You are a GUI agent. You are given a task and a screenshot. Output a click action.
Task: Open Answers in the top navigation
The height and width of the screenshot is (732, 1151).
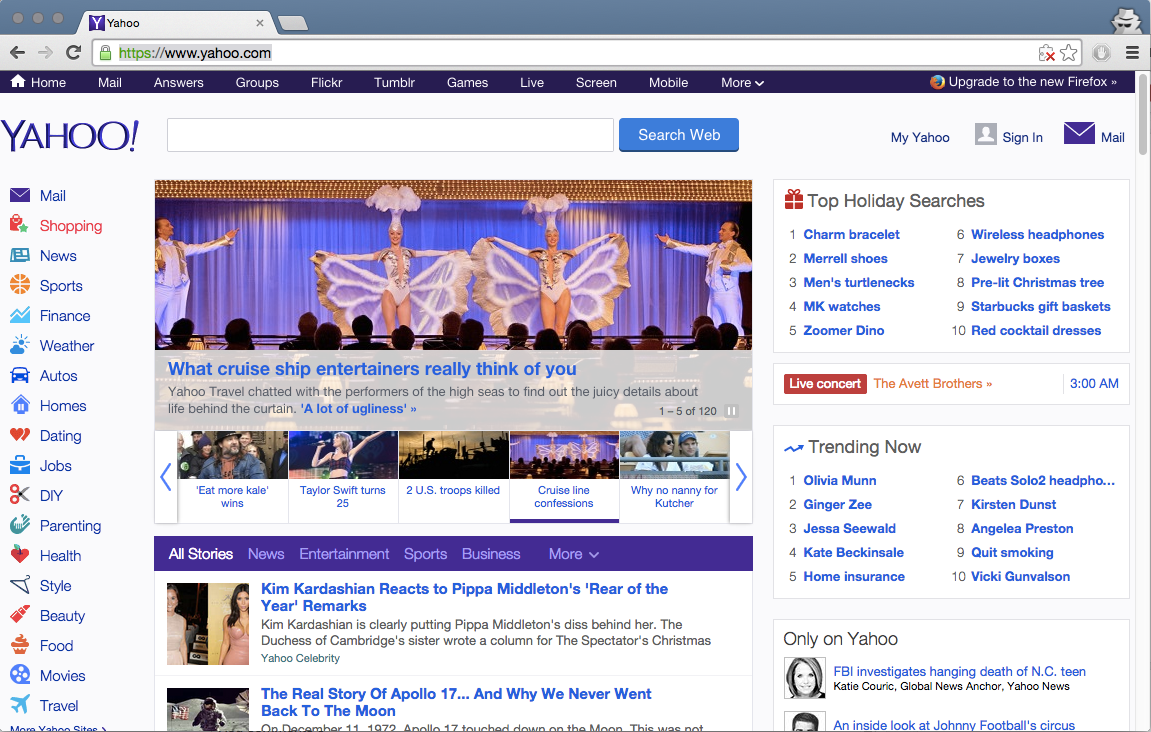[x=178, y=82]
